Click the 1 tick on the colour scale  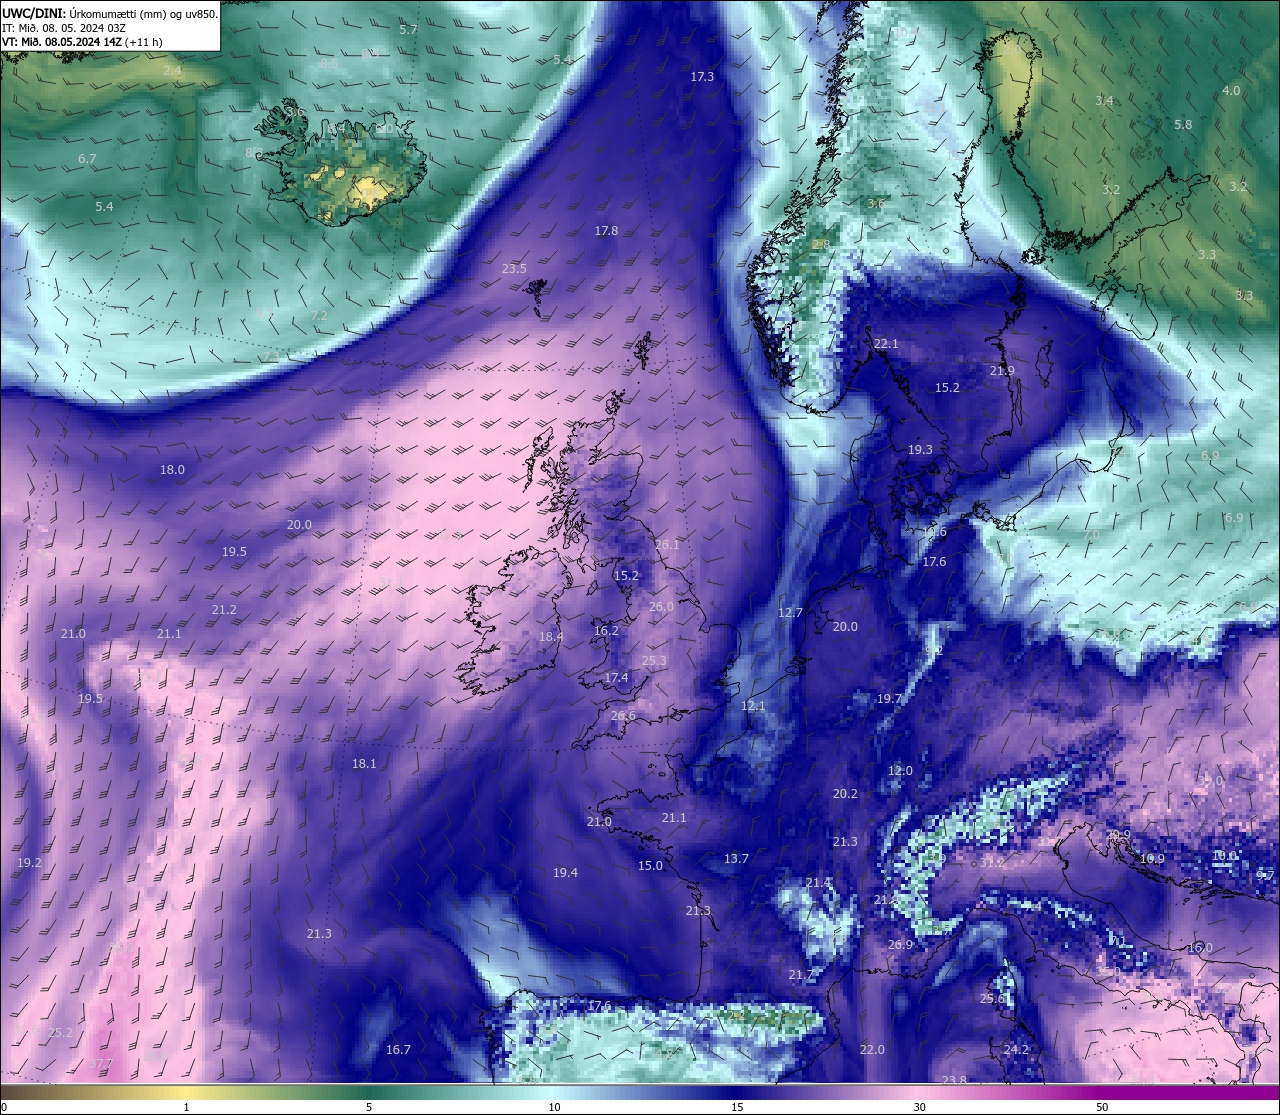(187, 1107)
